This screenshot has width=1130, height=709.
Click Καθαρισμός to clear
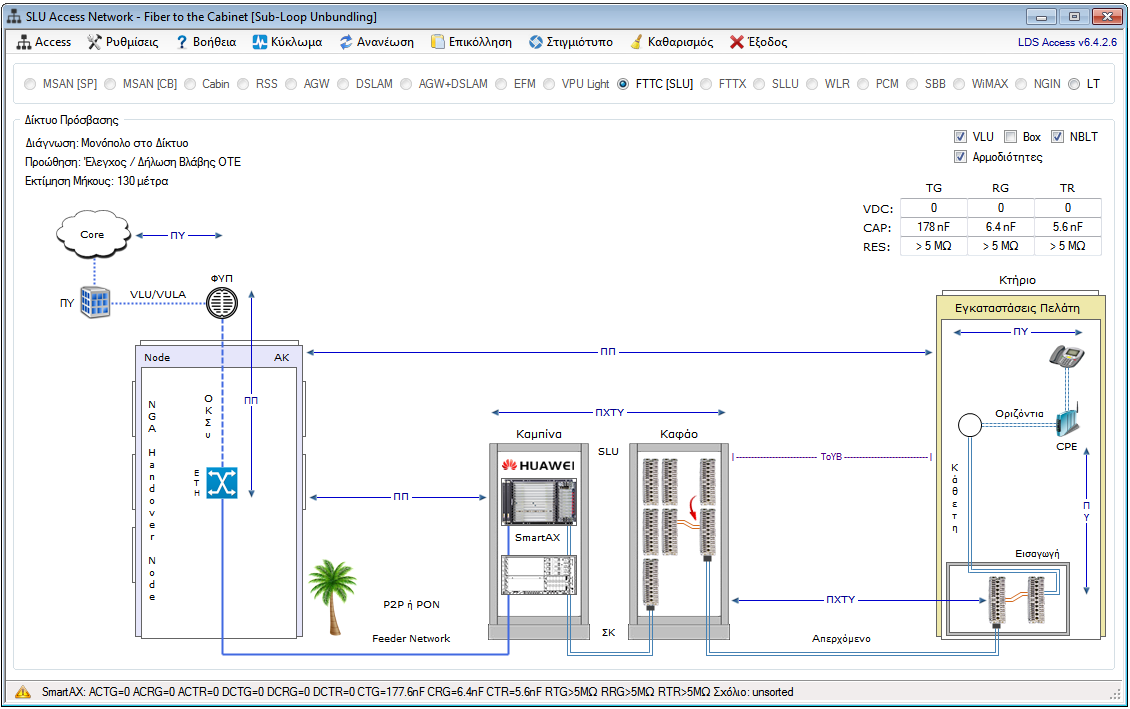coord(671,42)
